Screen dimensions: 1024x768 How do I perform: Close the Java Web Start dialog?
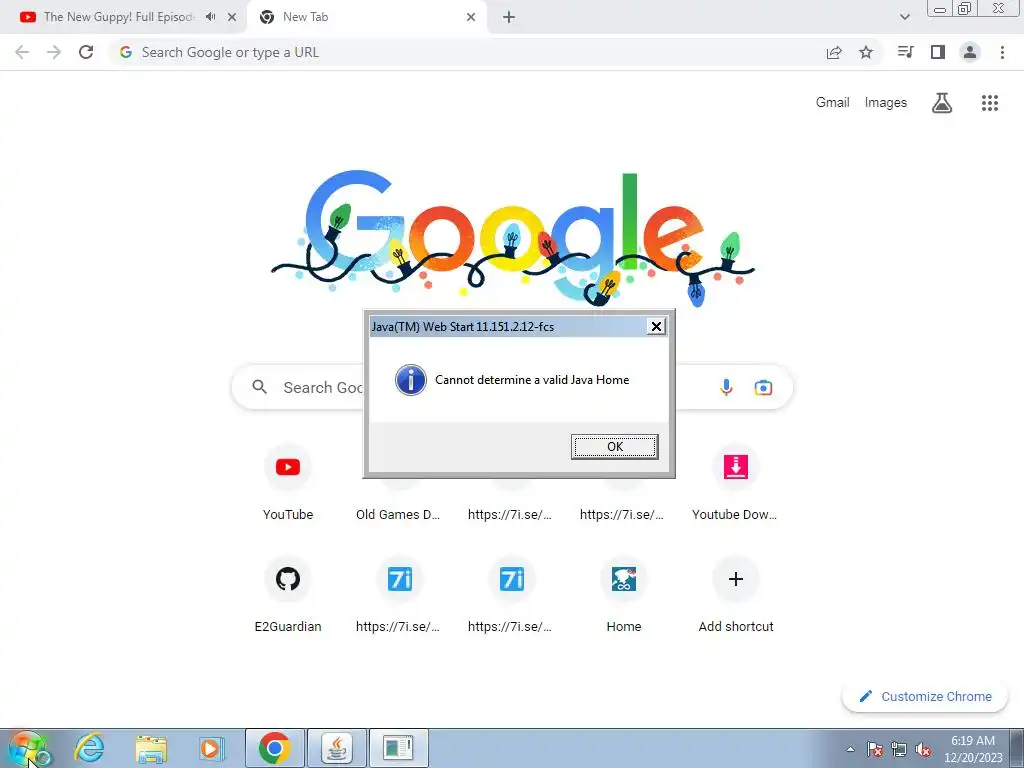[x=656, y=326]
